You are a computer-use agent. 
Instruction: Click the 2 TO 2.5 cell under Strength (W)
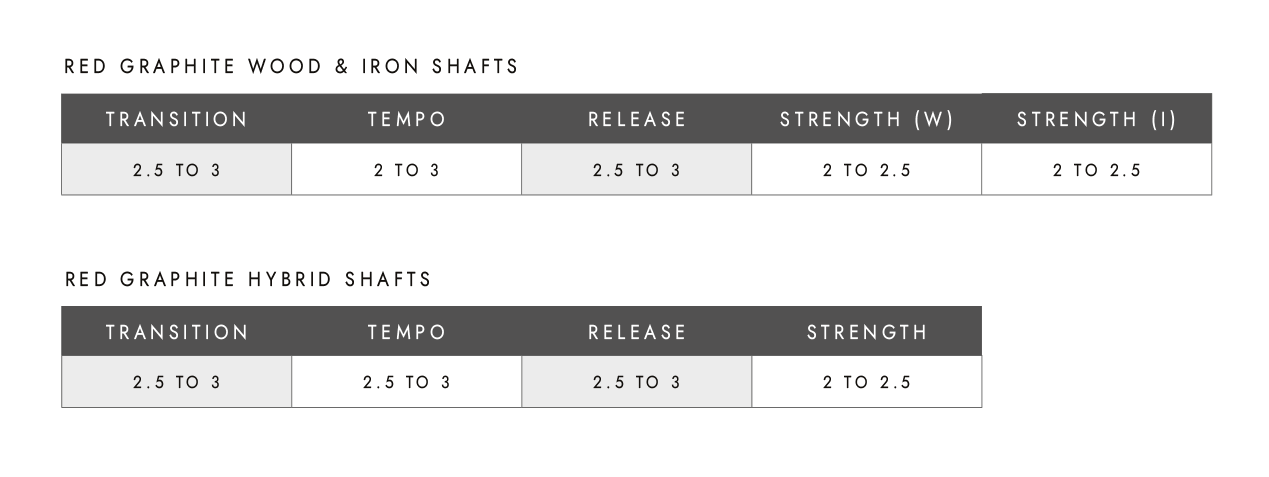tap(867, 170)
